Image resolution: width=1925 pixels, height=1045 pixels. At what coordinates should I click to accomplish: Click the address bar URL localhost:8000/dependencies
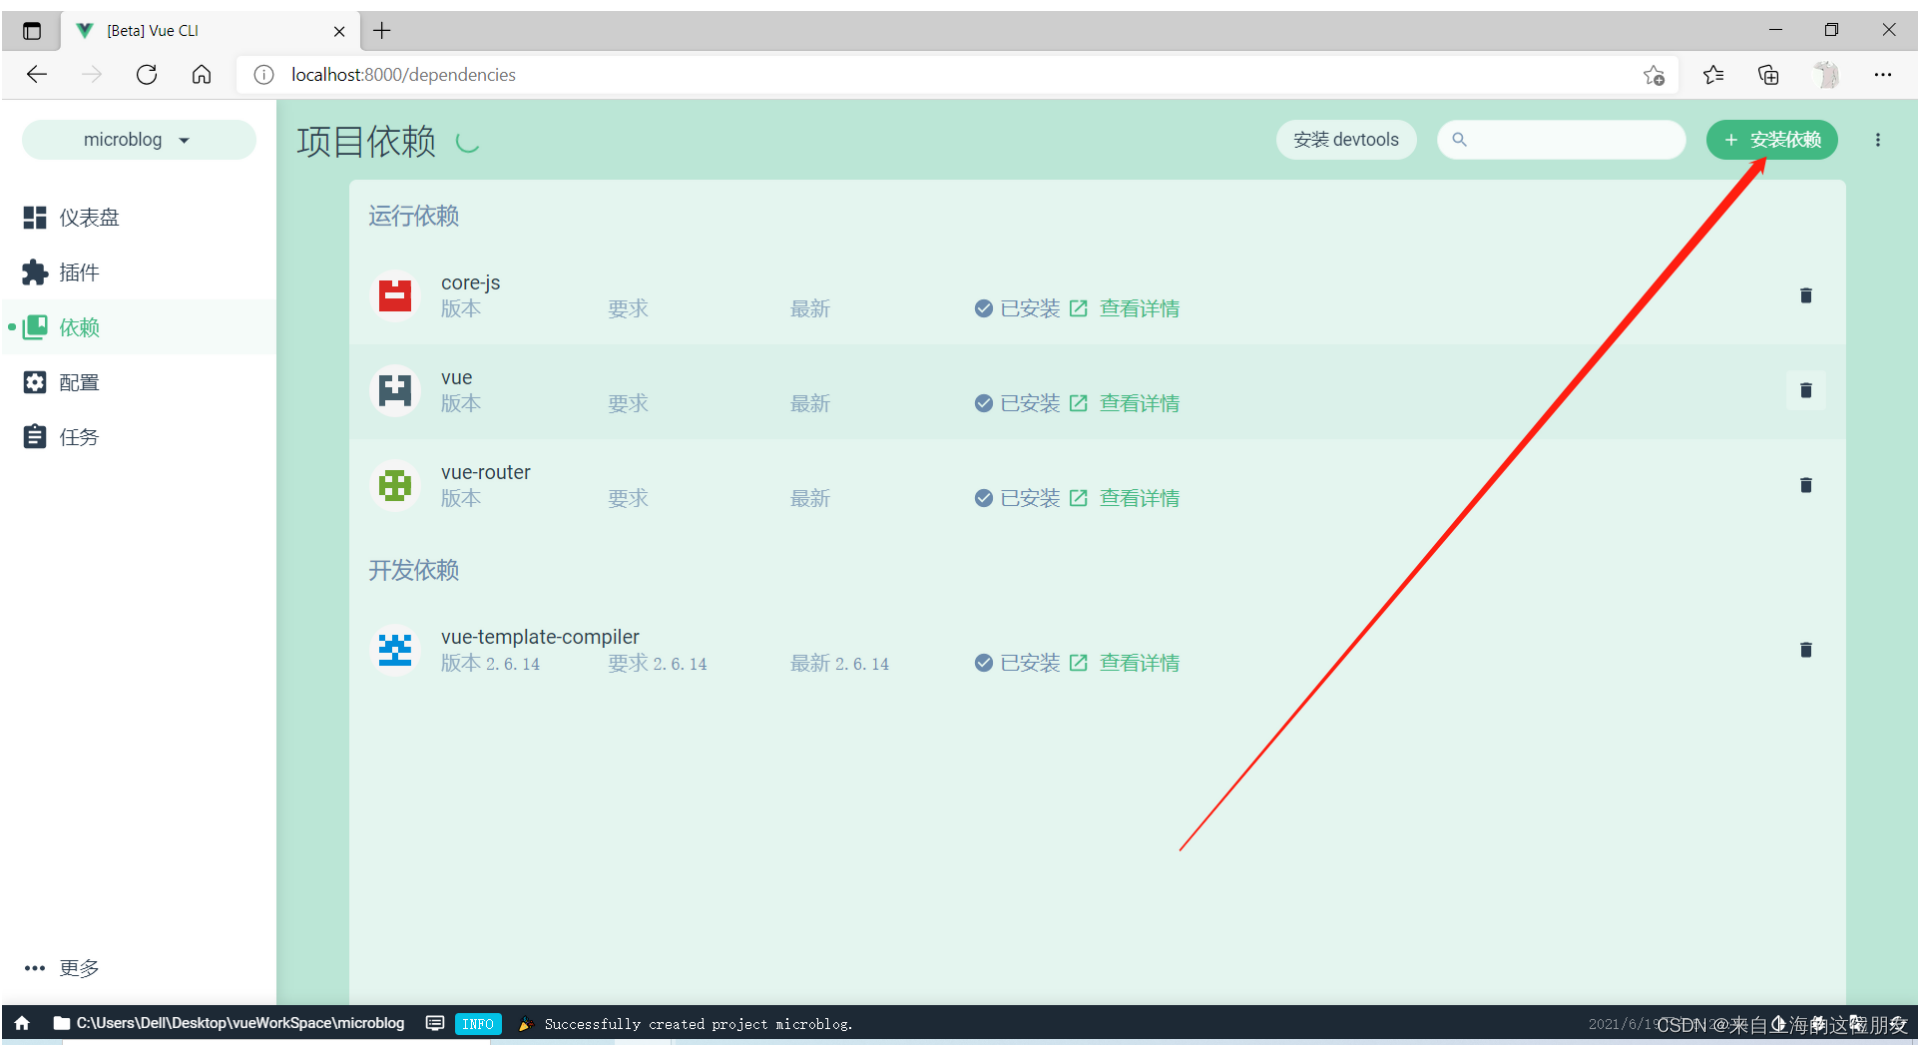click(x=403, y=75)
